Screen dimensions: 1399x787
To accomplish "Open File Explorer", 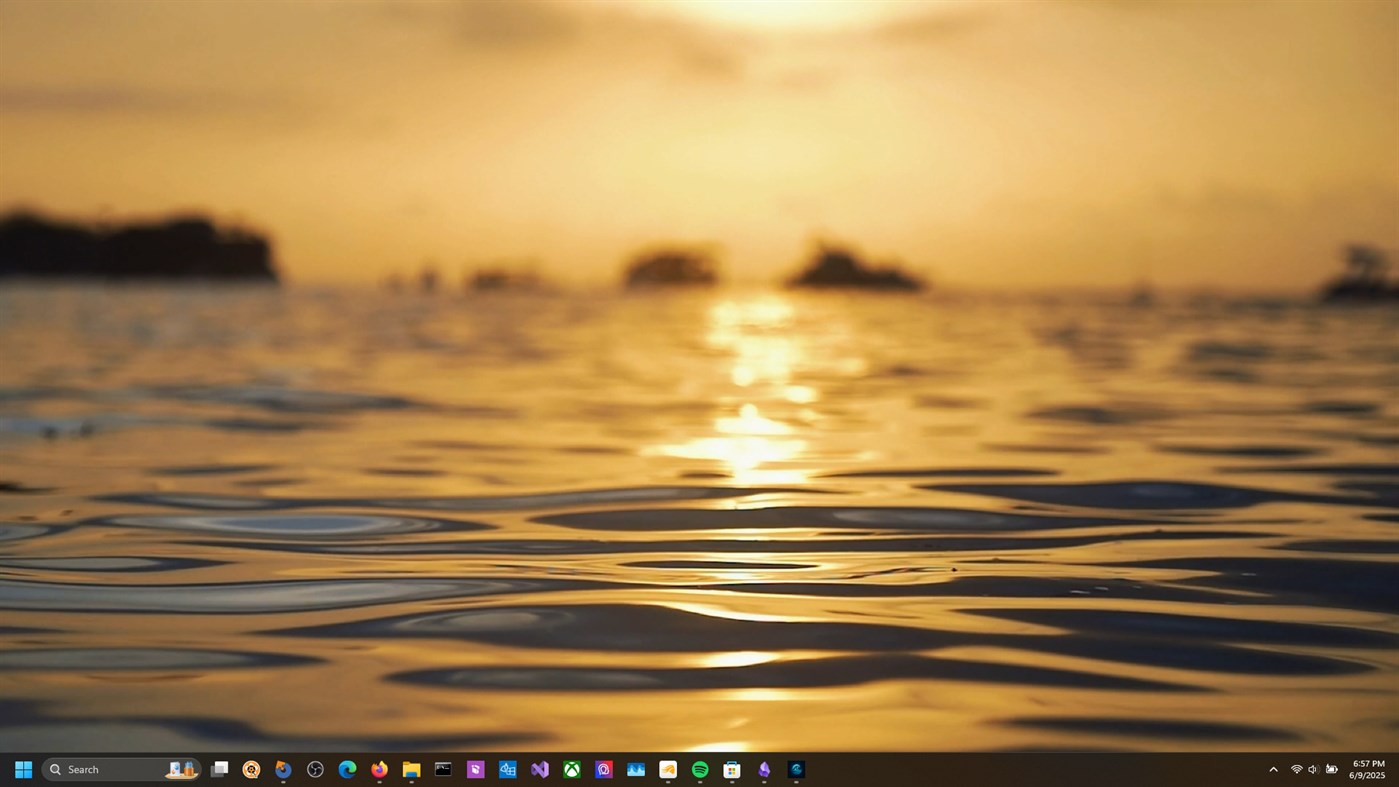I will (413, 769).
